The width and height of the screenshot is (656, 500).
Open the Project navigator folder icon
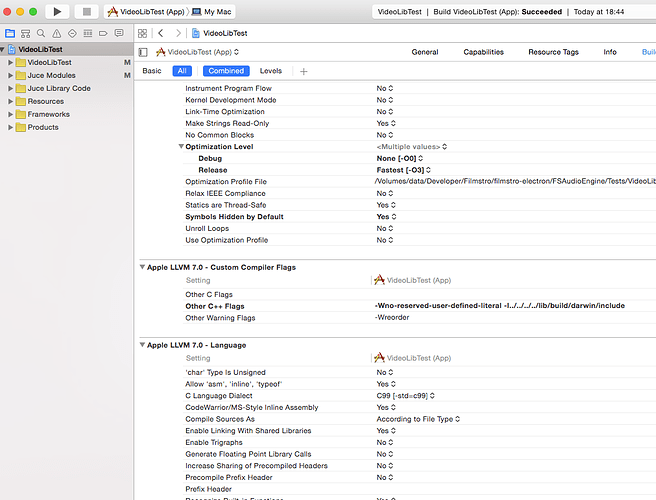pos(10,33)
